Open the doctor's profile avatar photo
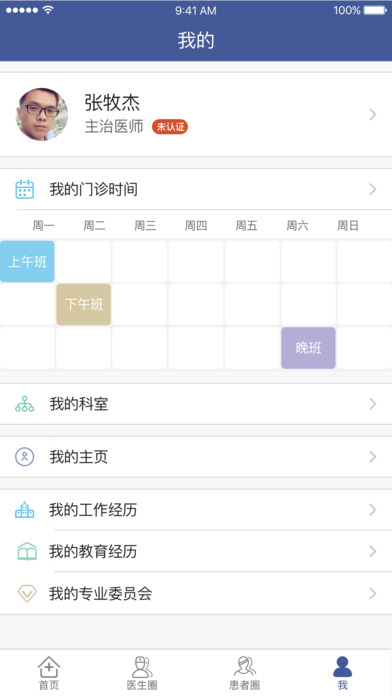This screenshot has width=392, height=696. tap(42, 114)
